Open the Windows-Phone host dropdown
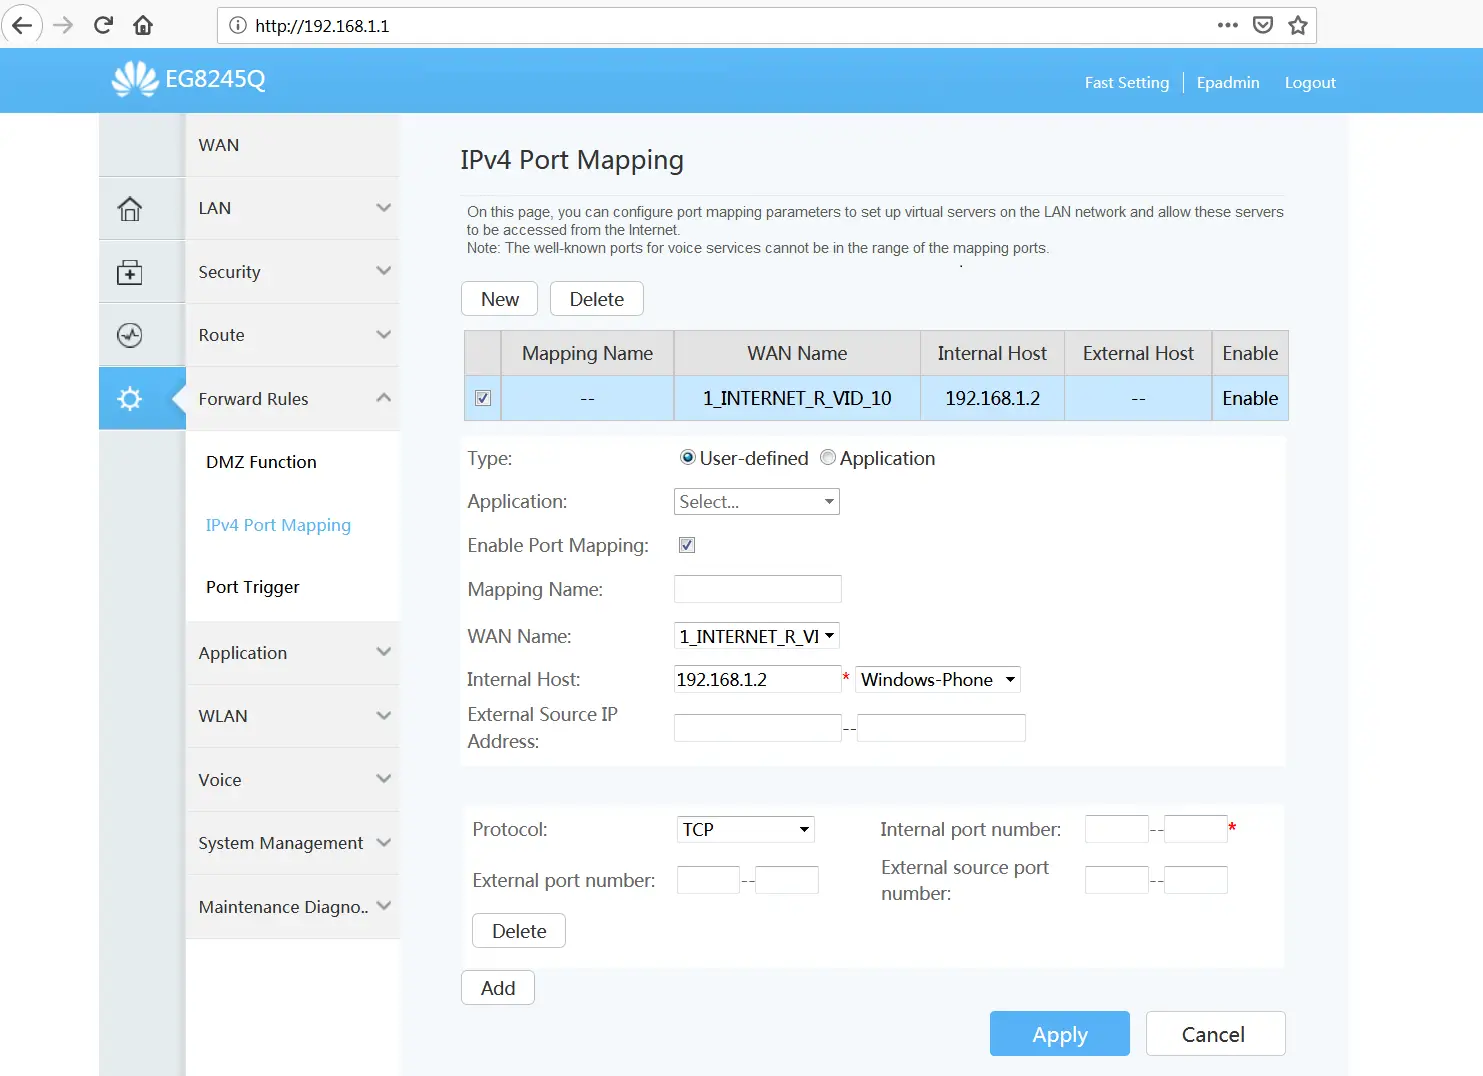 938,680
